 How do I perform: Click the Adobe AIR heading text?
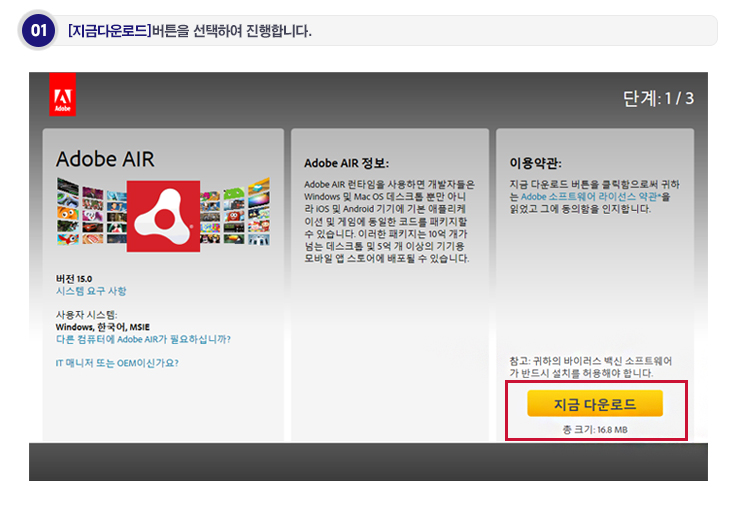pos(105,159)
